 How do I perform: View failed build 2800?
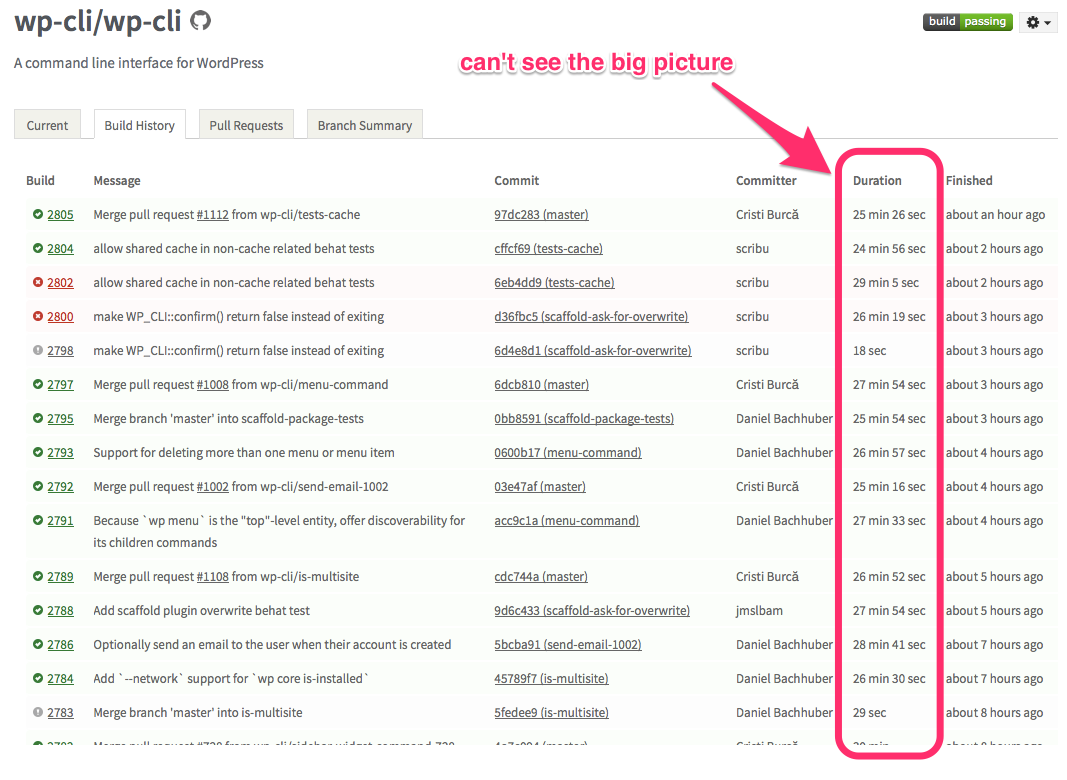pos(61,317)
